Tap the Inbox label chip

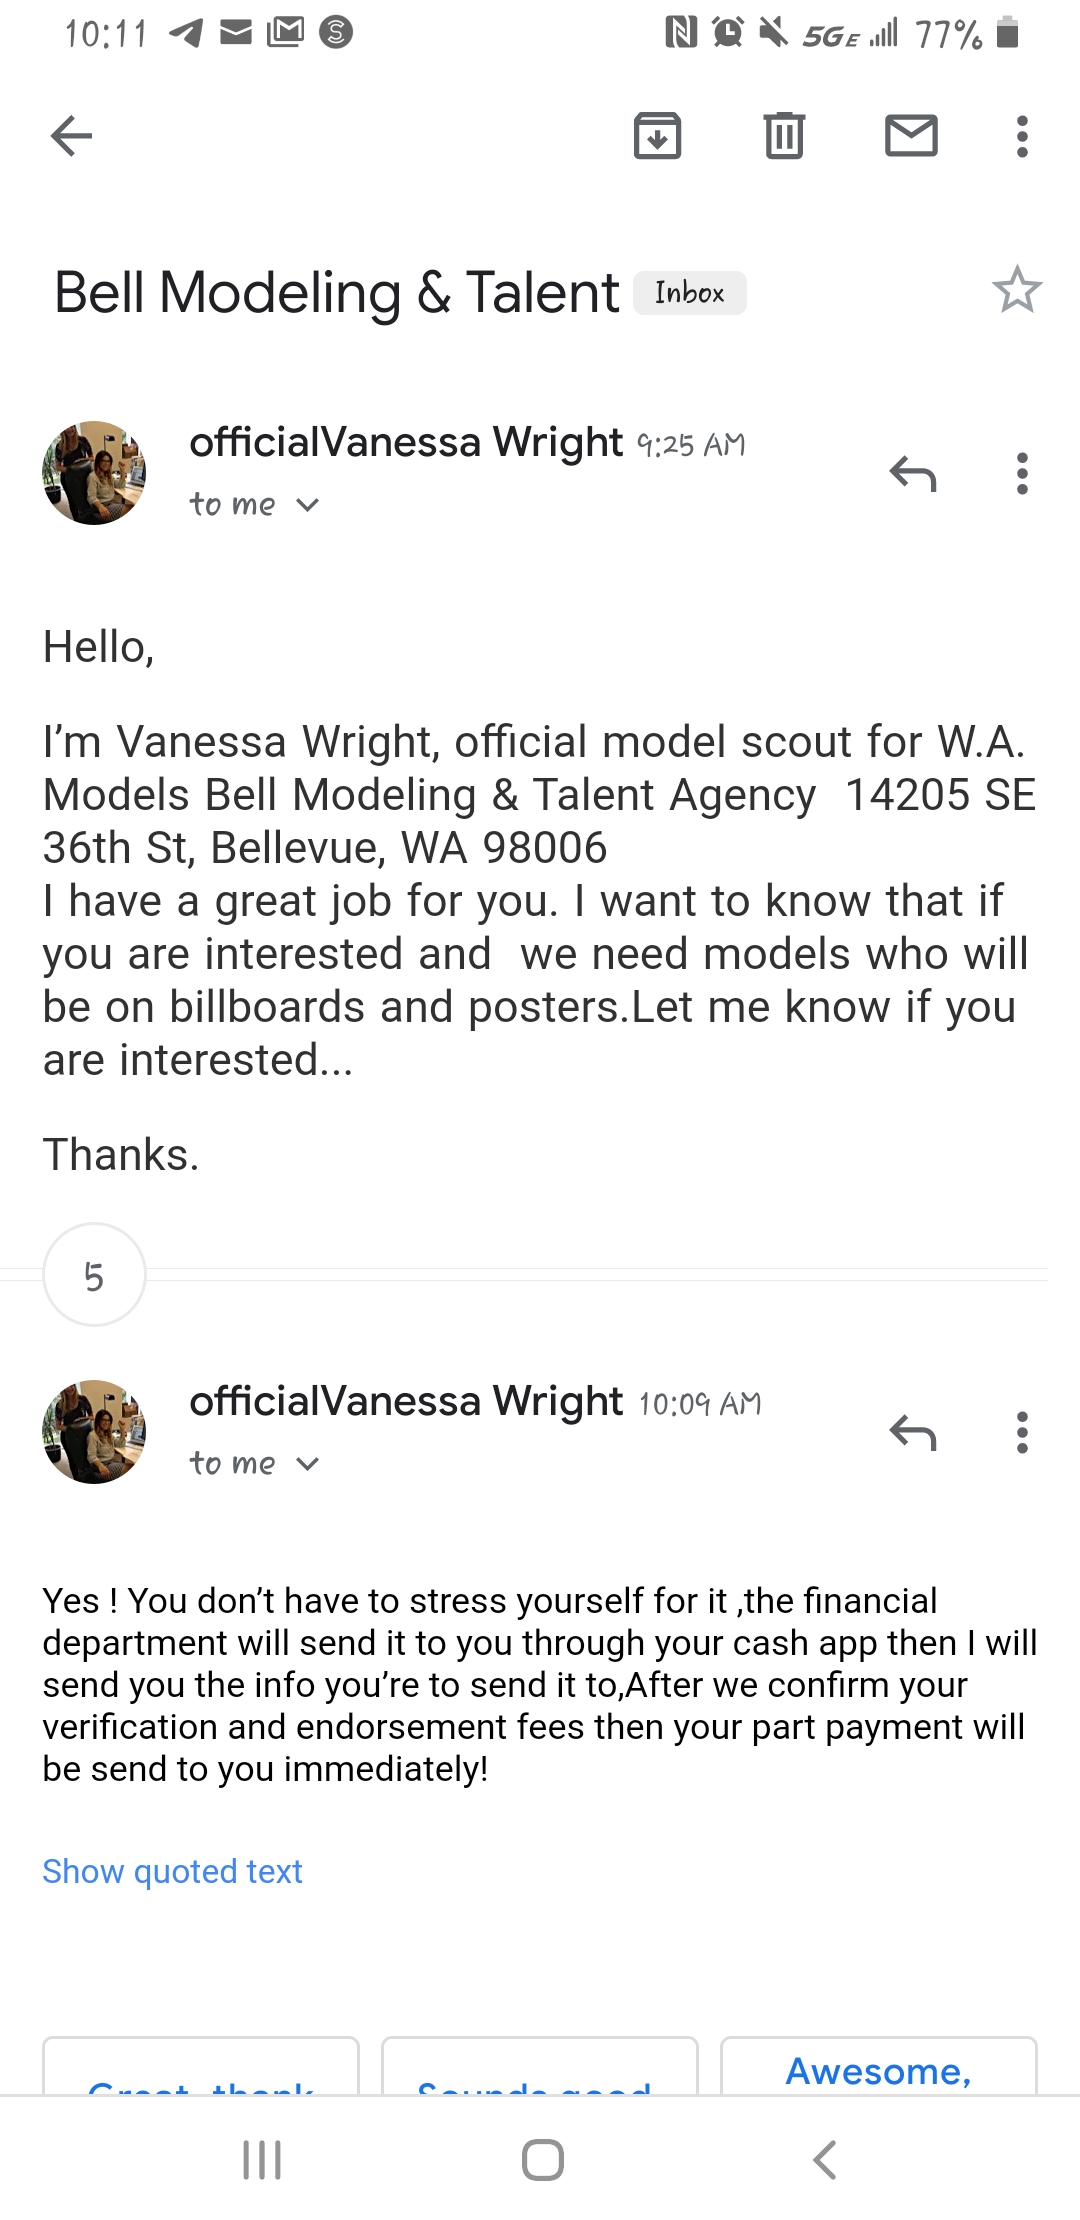click(x=690, y=293)
